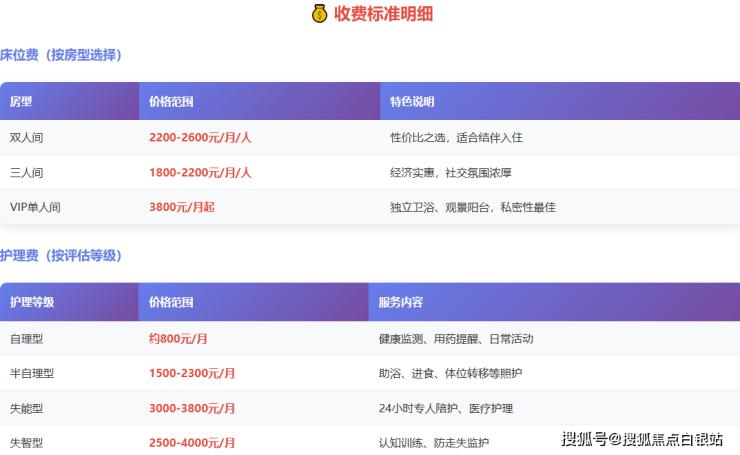Click the 搜狐号 watermark text
The image size is (740, 455).
[584, 439]
